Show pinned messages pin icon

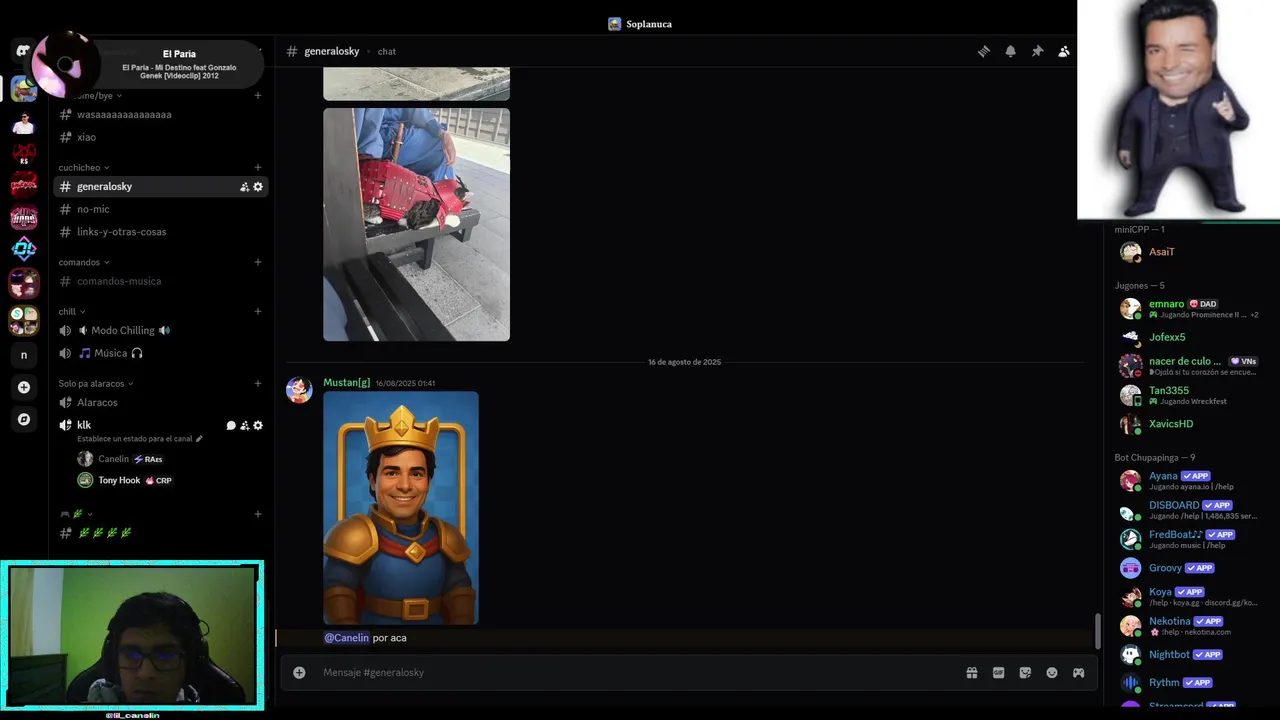[x=1037, y=51]
